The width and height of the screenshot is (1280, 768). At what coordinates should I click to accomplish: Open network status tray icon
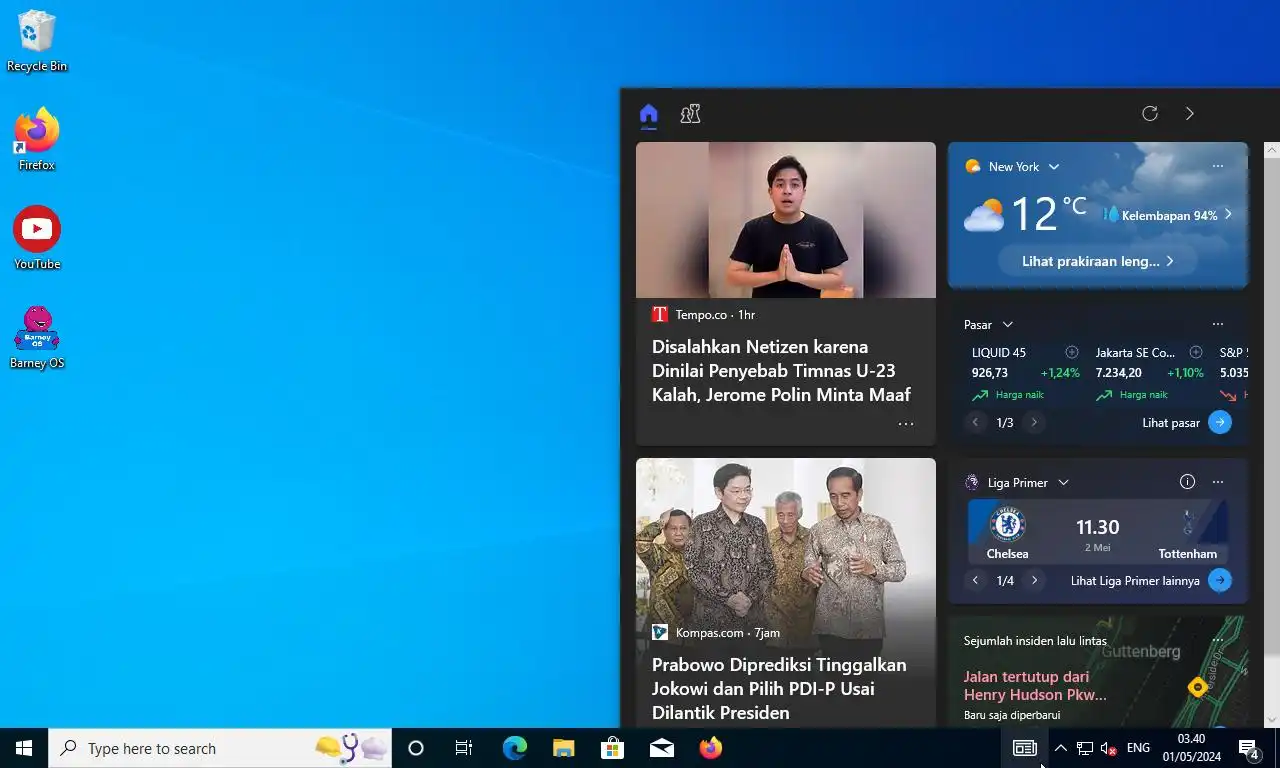[1085, 748]
